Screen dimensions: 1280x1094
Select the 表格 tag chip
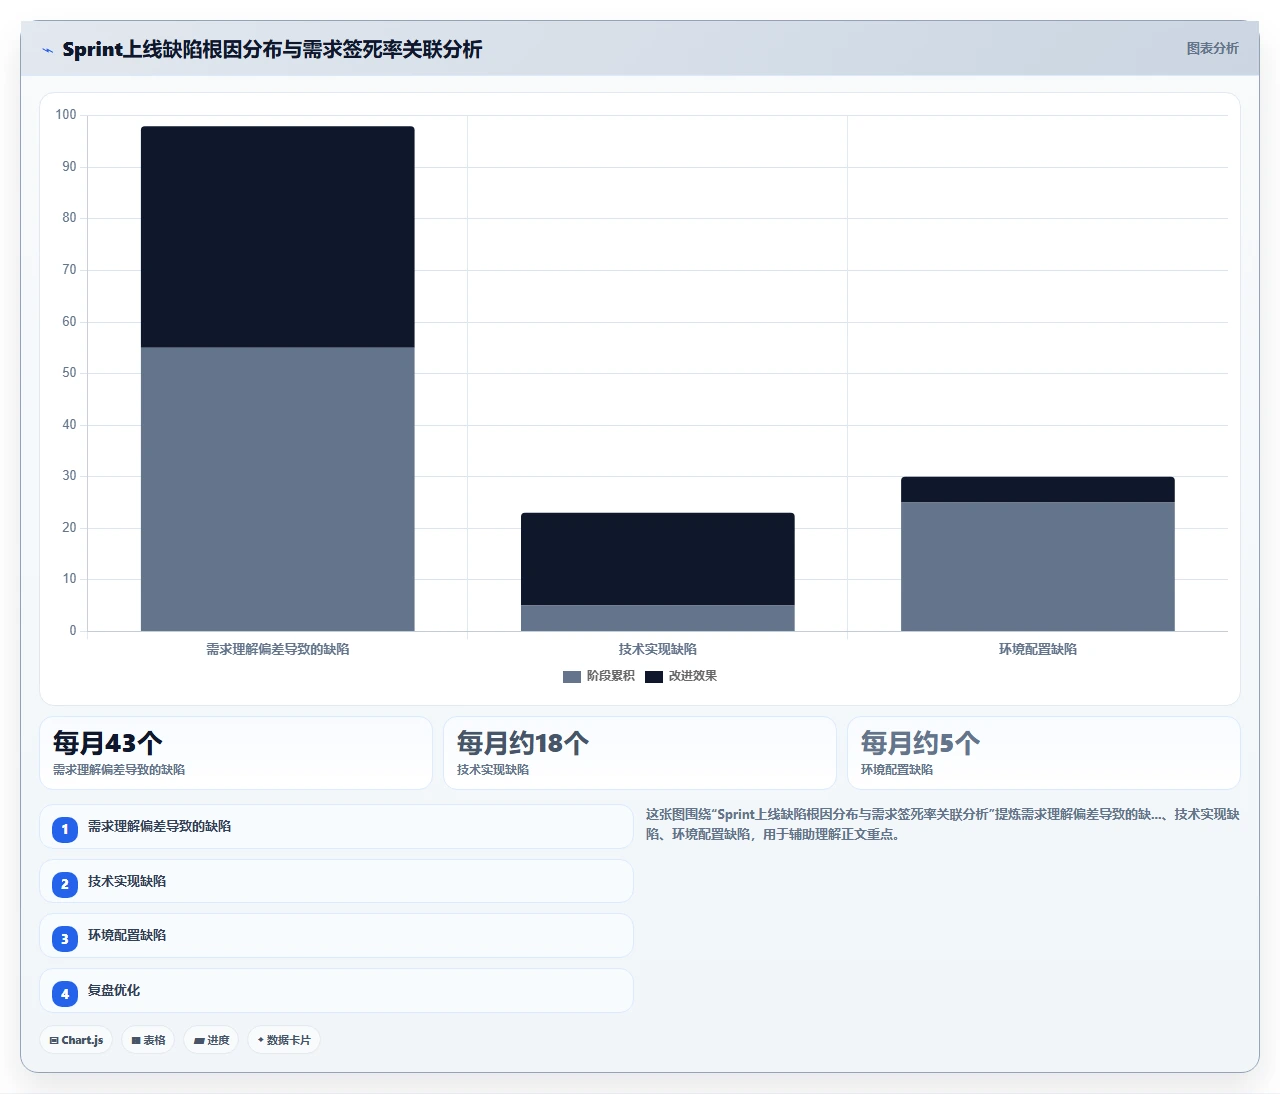coord(148,1040)
